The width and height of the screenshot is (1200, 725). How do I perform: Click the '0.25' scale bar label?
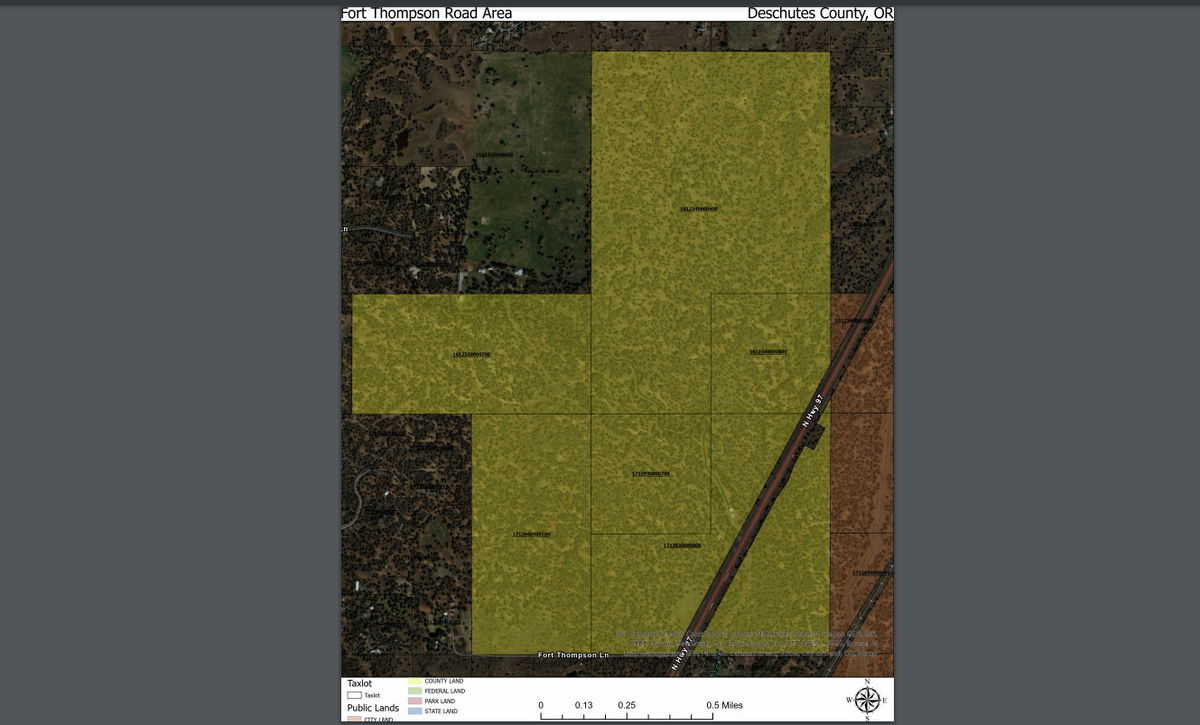(627, 705)
